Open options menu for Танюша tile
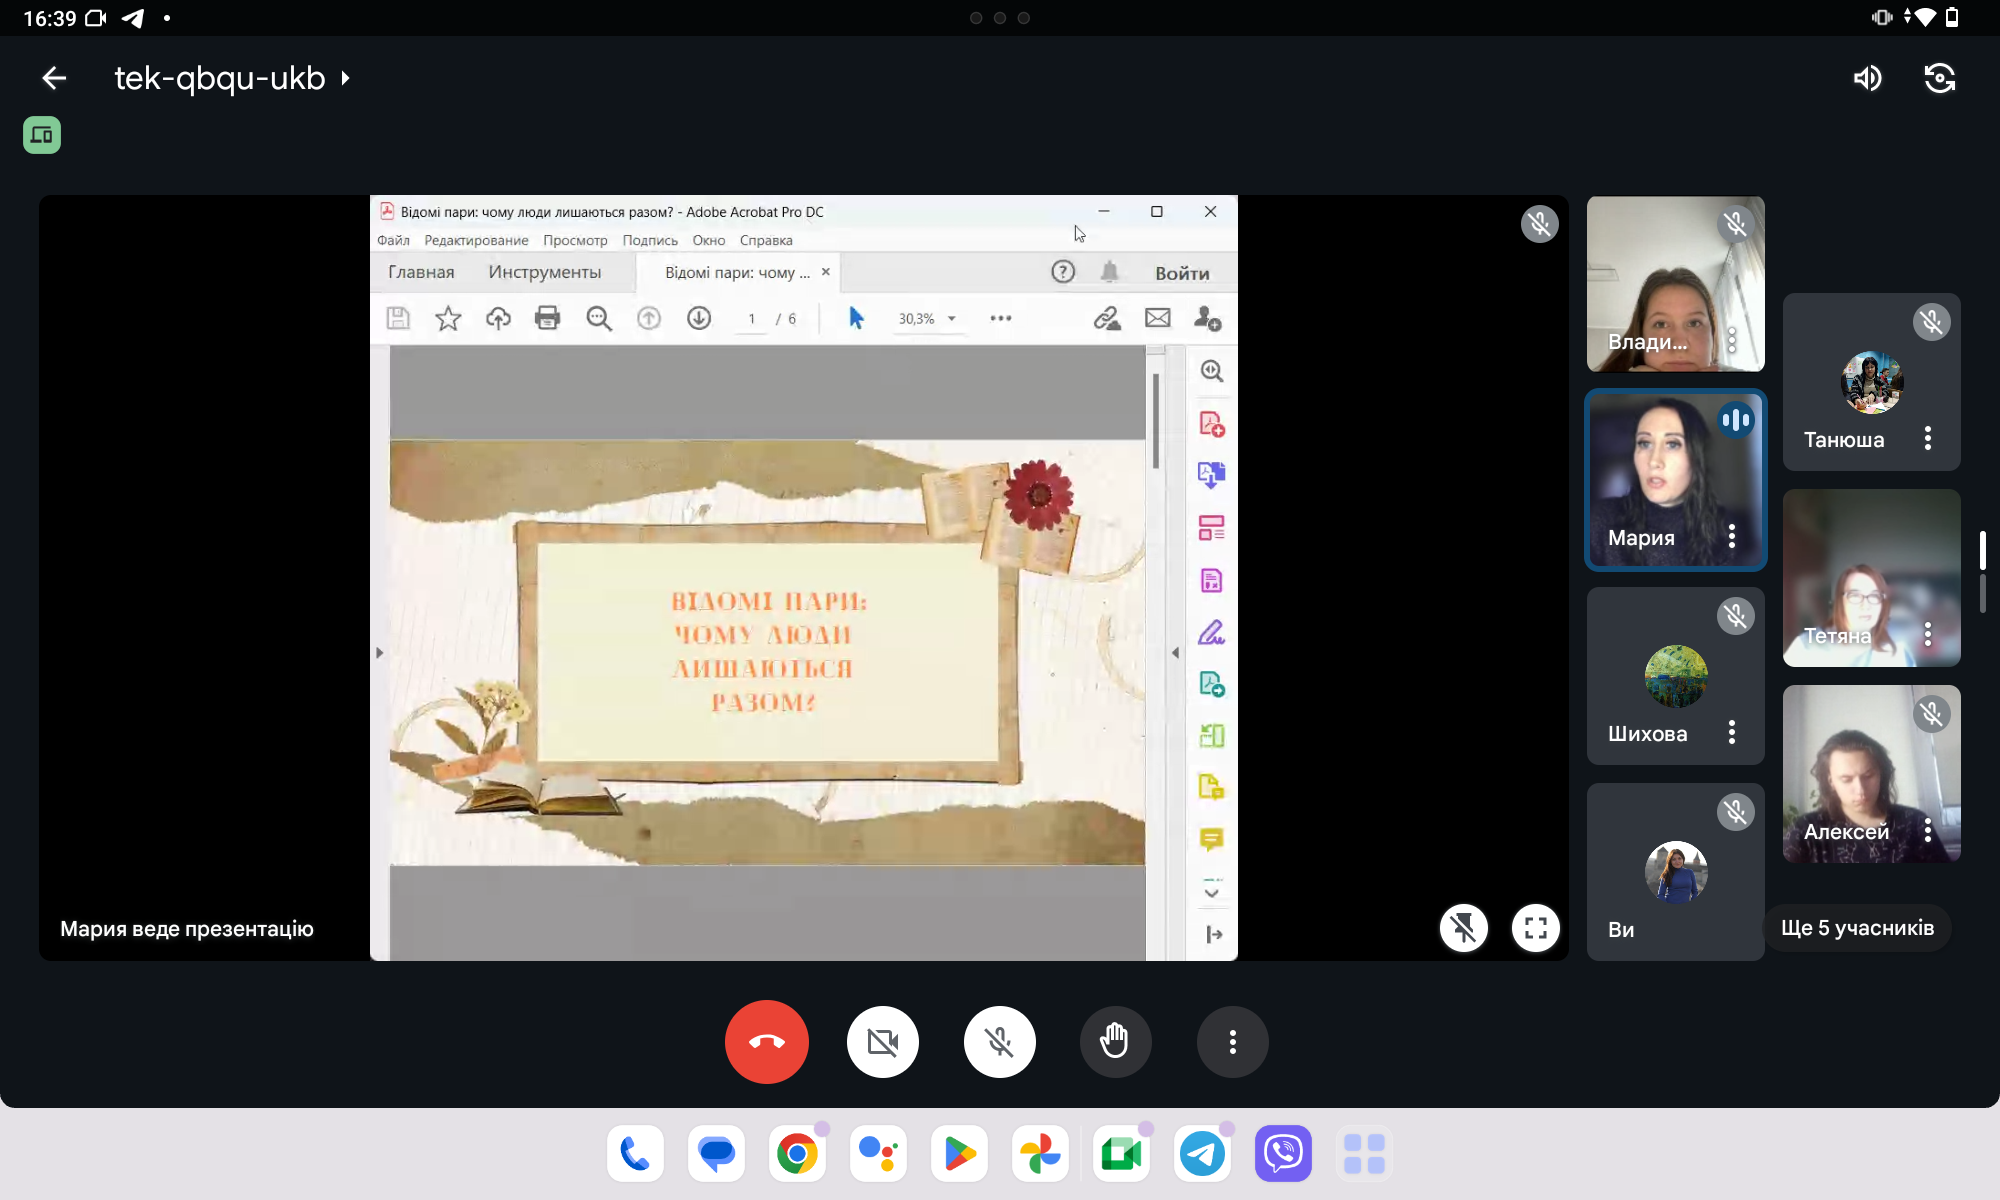Viewport: 2000px width, 1200px height. pyautogui.click(x=1927, y=439)
